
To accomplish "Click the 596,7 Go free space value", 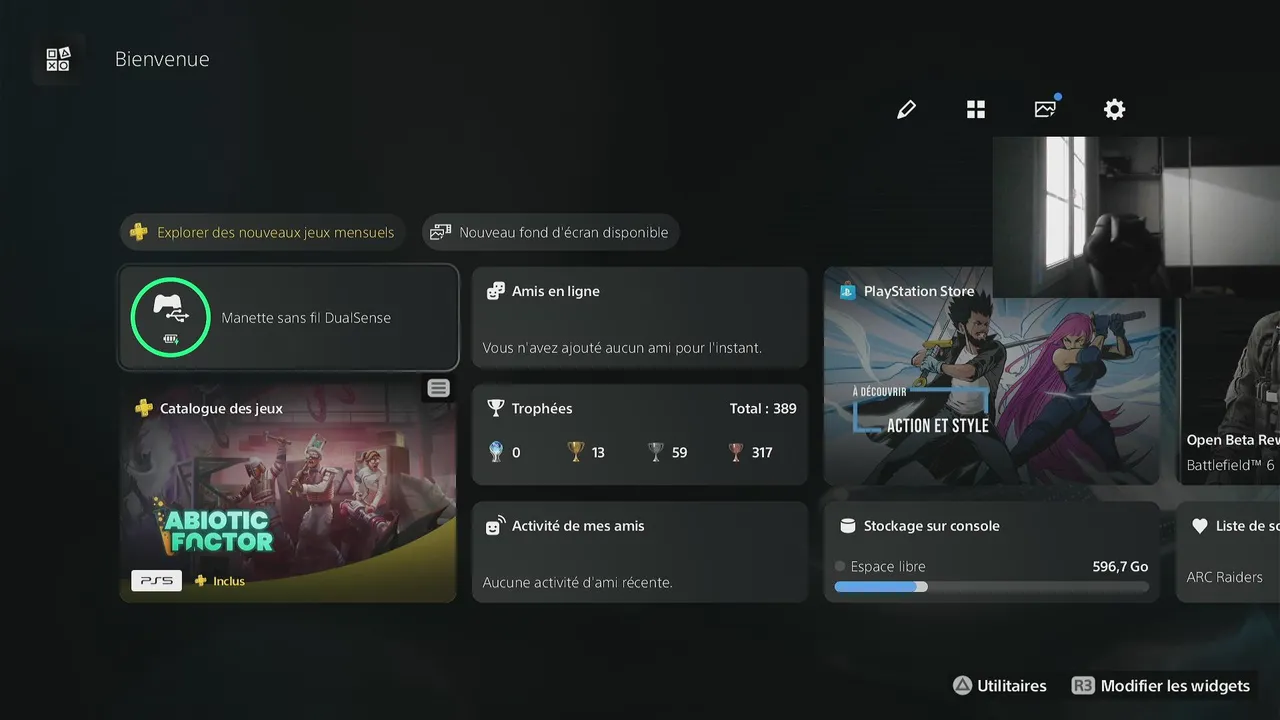I will (1120, 566).
